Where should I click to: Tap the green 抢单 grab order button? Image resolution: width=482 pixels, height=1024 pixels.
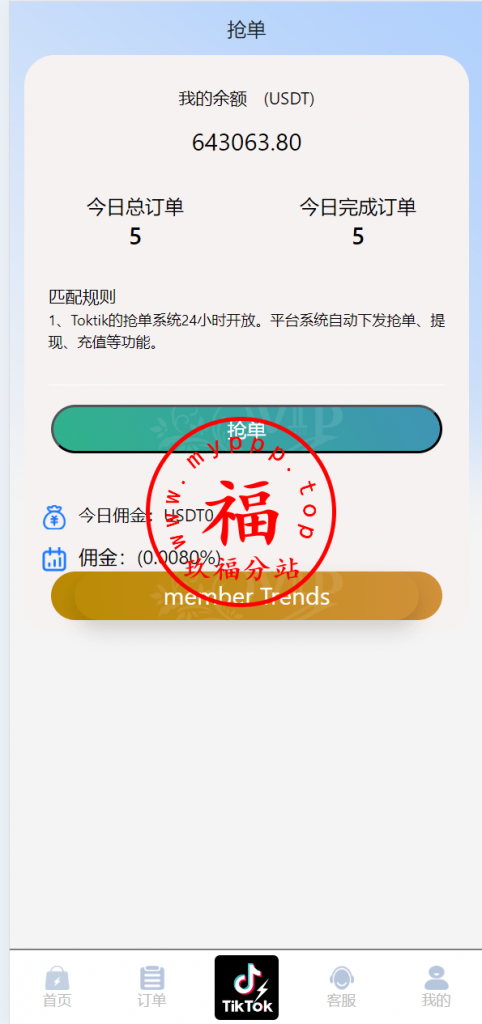click(246, 429)
